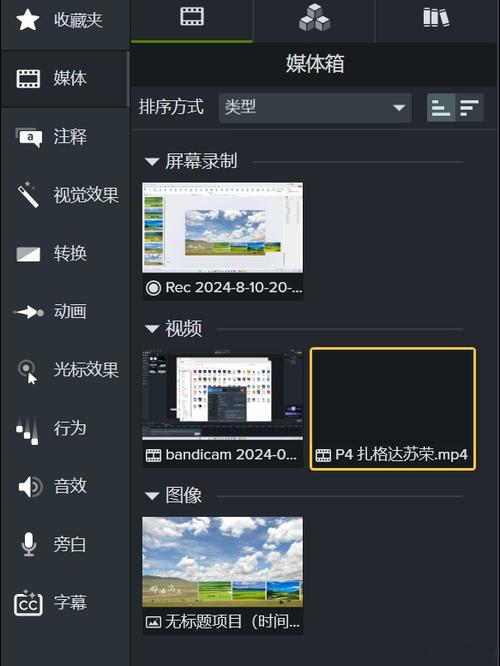Click the 动画 menu label

click(70, 312)
